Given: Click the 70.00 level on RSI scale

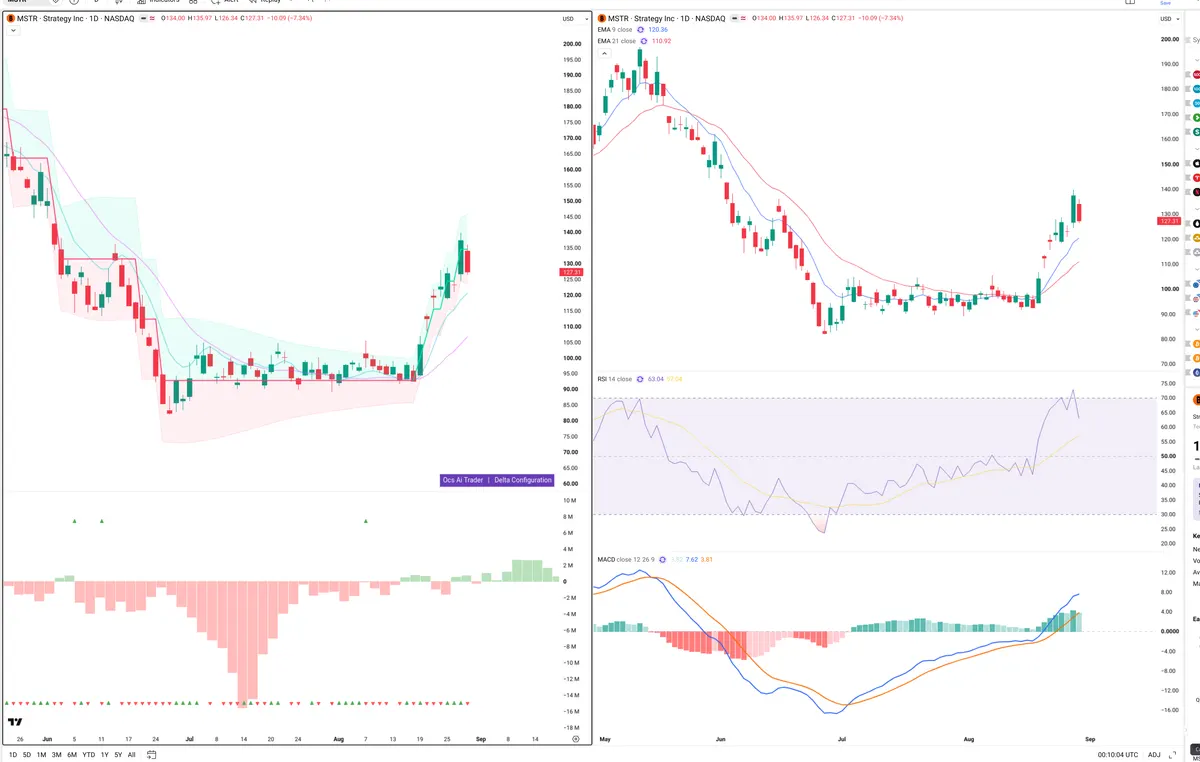Looking at the screenshot, I should 1167,398.
